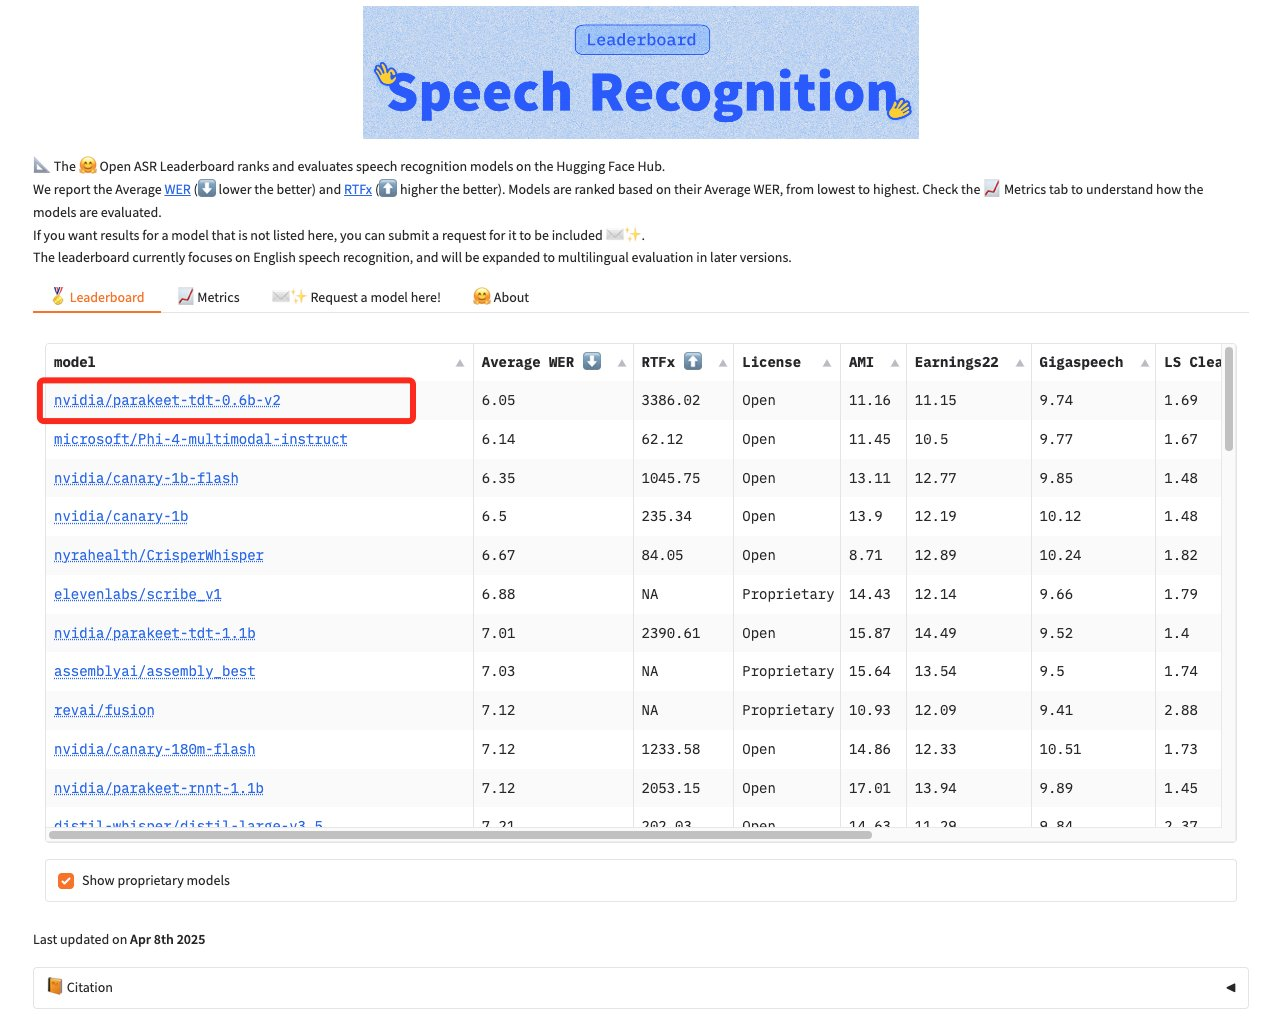1285x1023 pixels.
Task: Switch to the About tab
Action: tap(500, 297)
